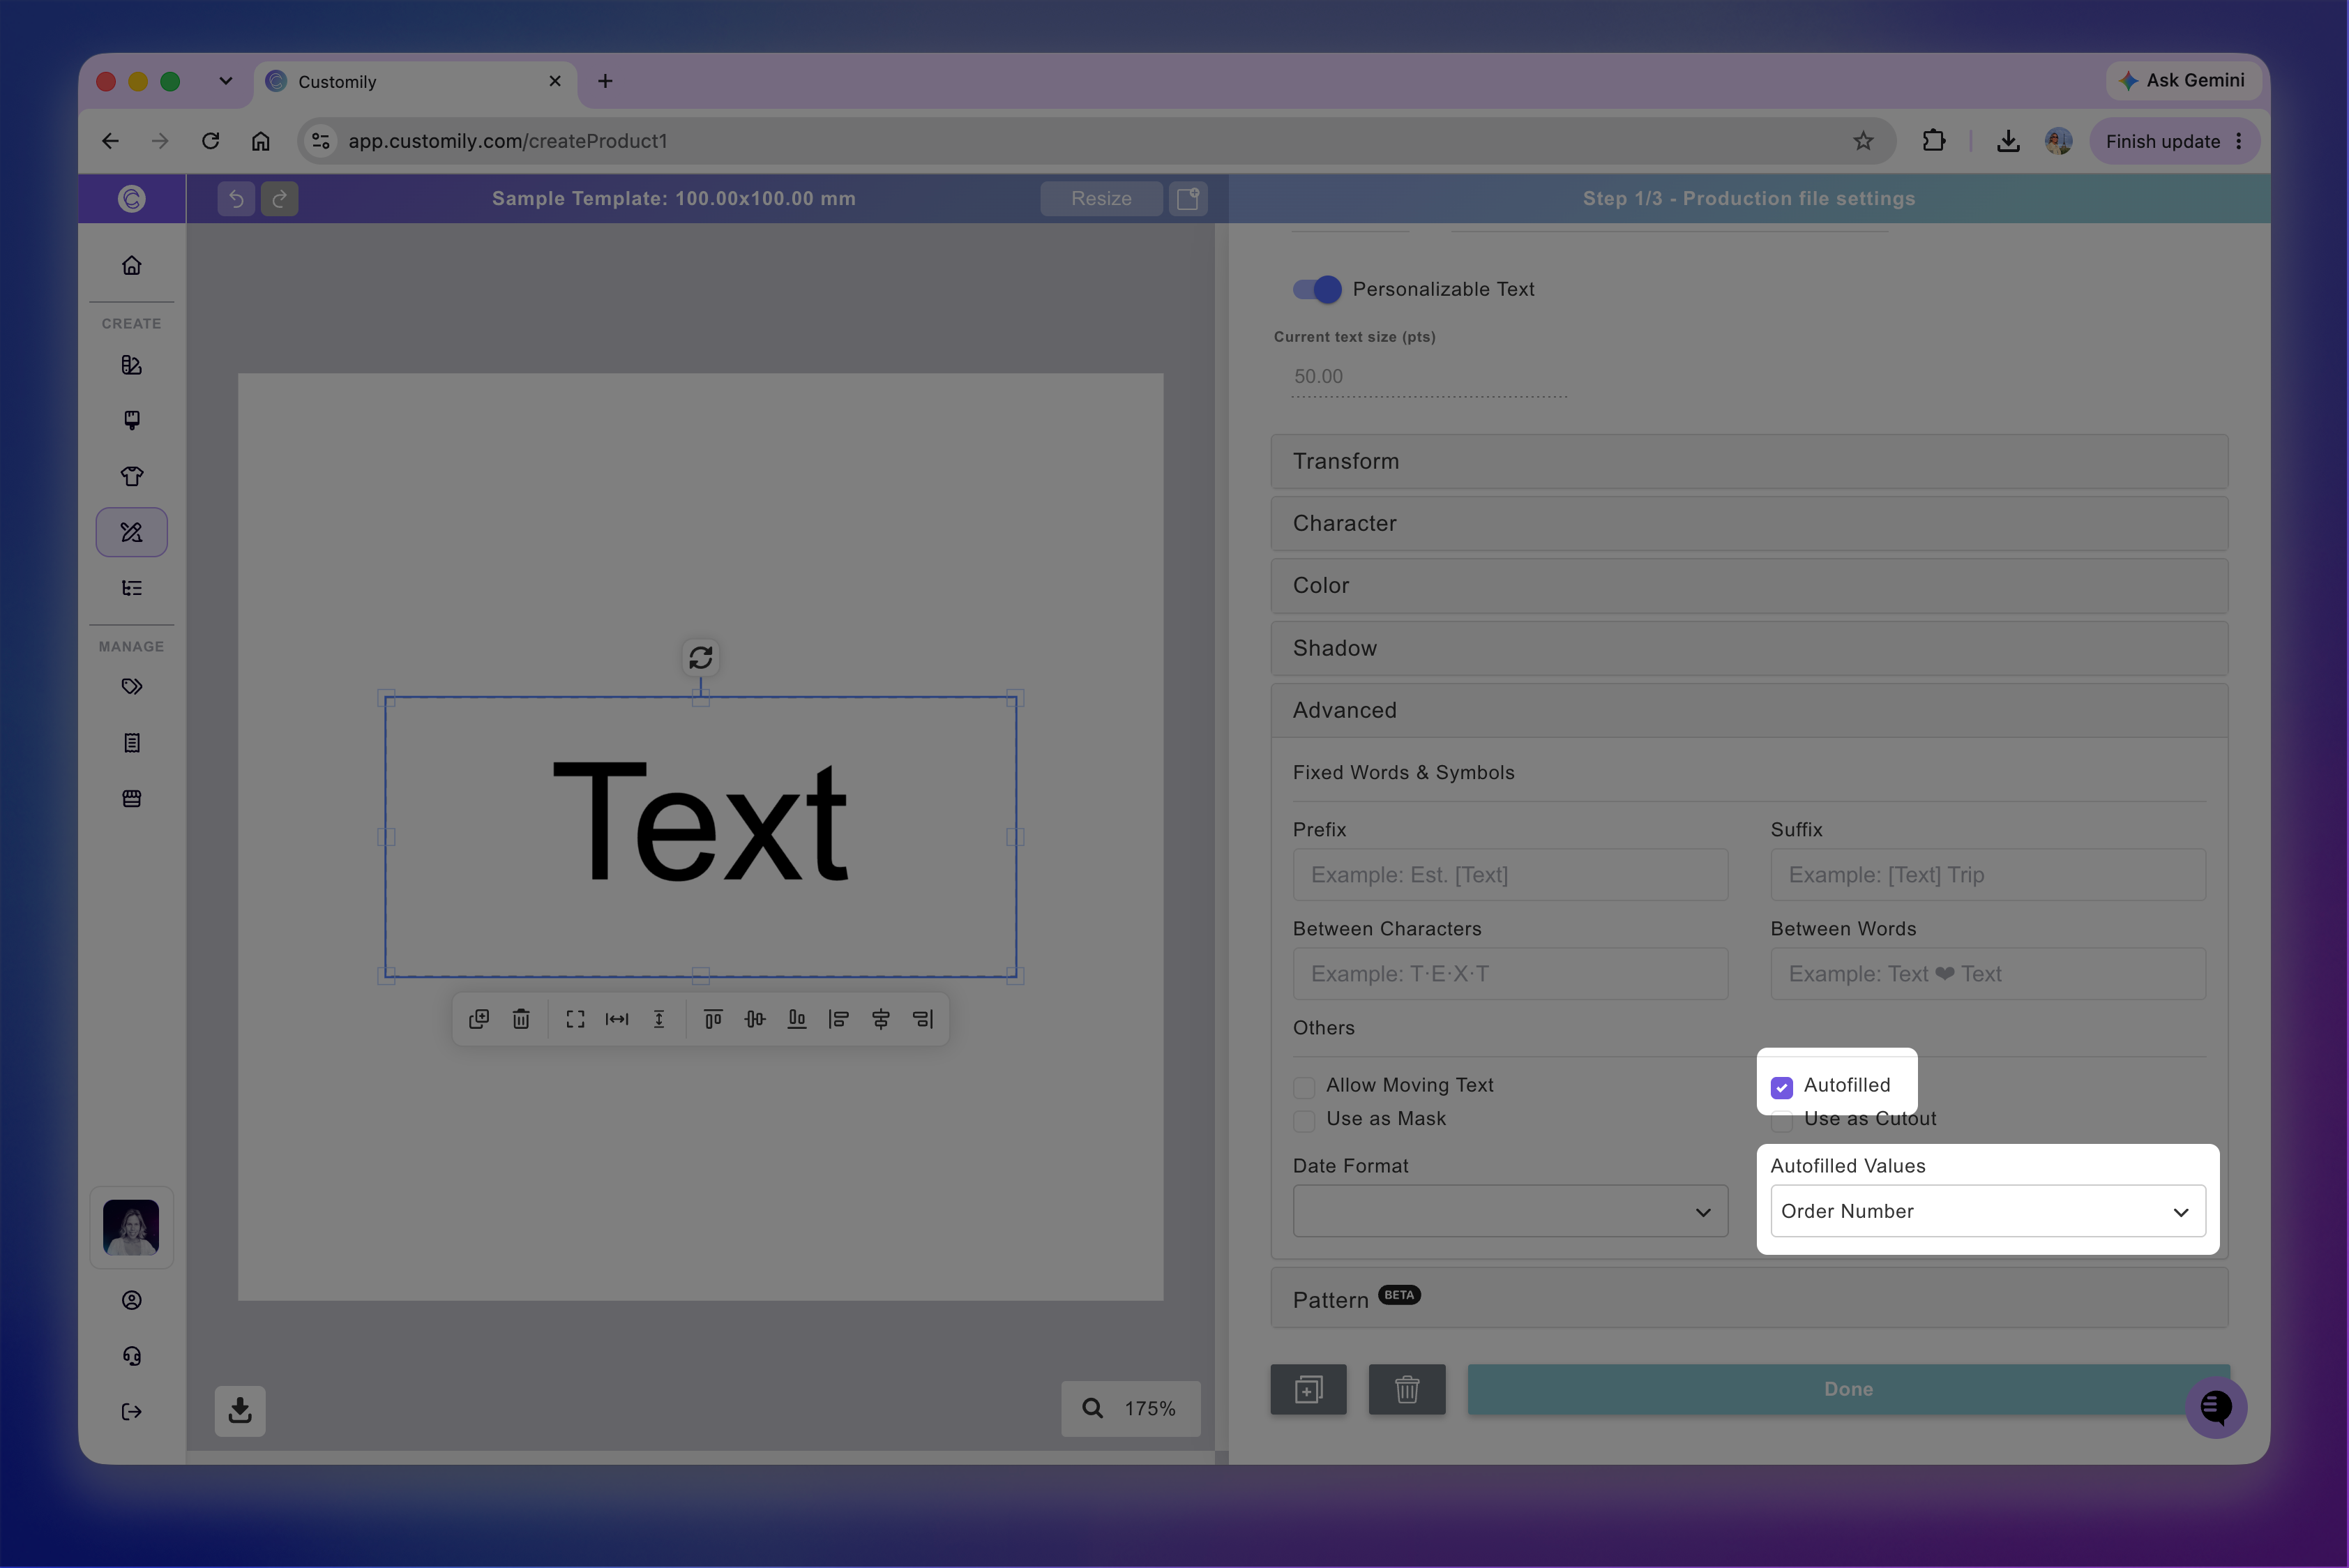Viewport: 2349px width, 1568px height.
Task: Click the redo arrow in the editor header
Action: point(280,198)
